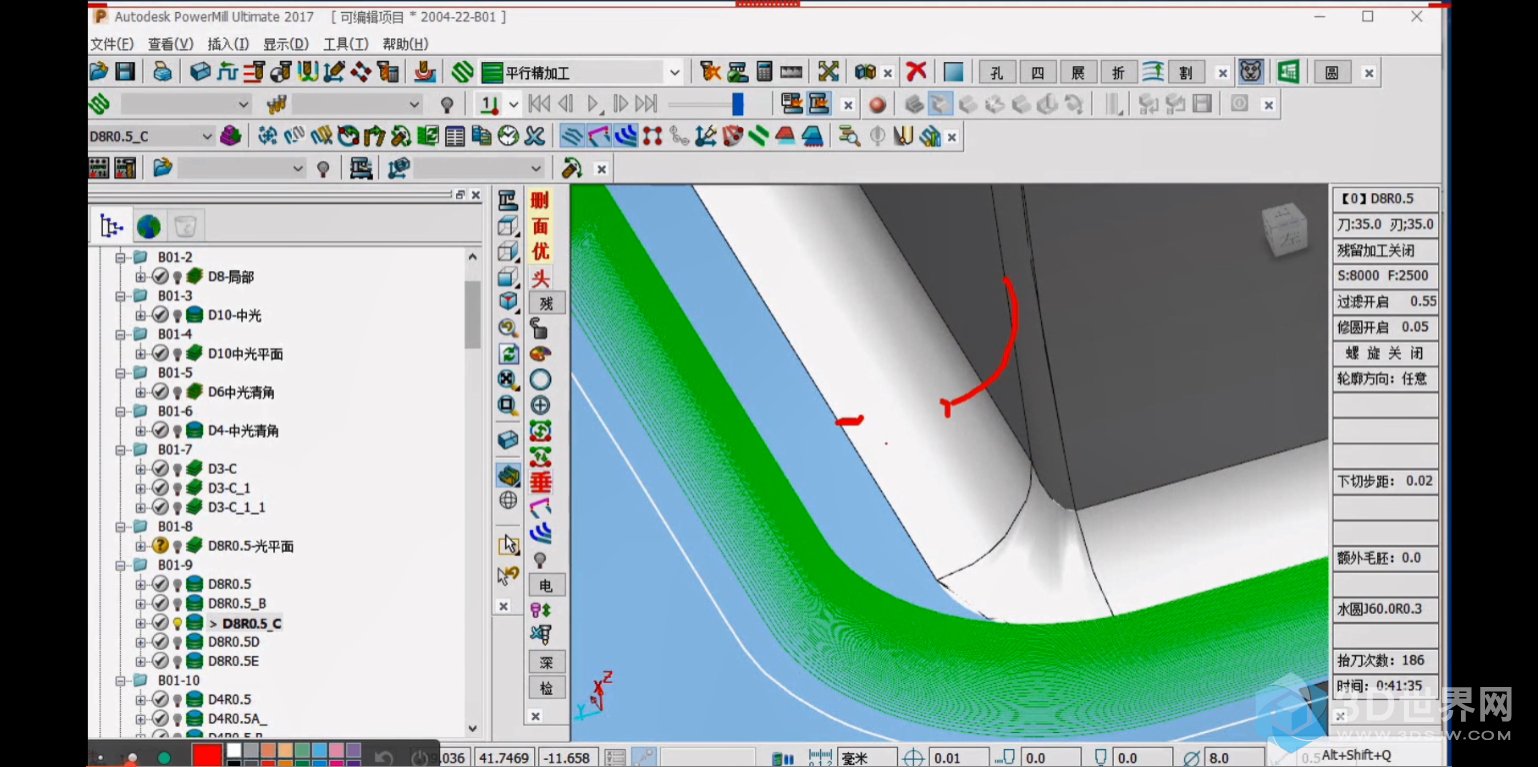This screenshot has height=767, width=1538.
Task: Toggle the light bulb of D8R0.5D toolpath
Action: tap(177, 642)
